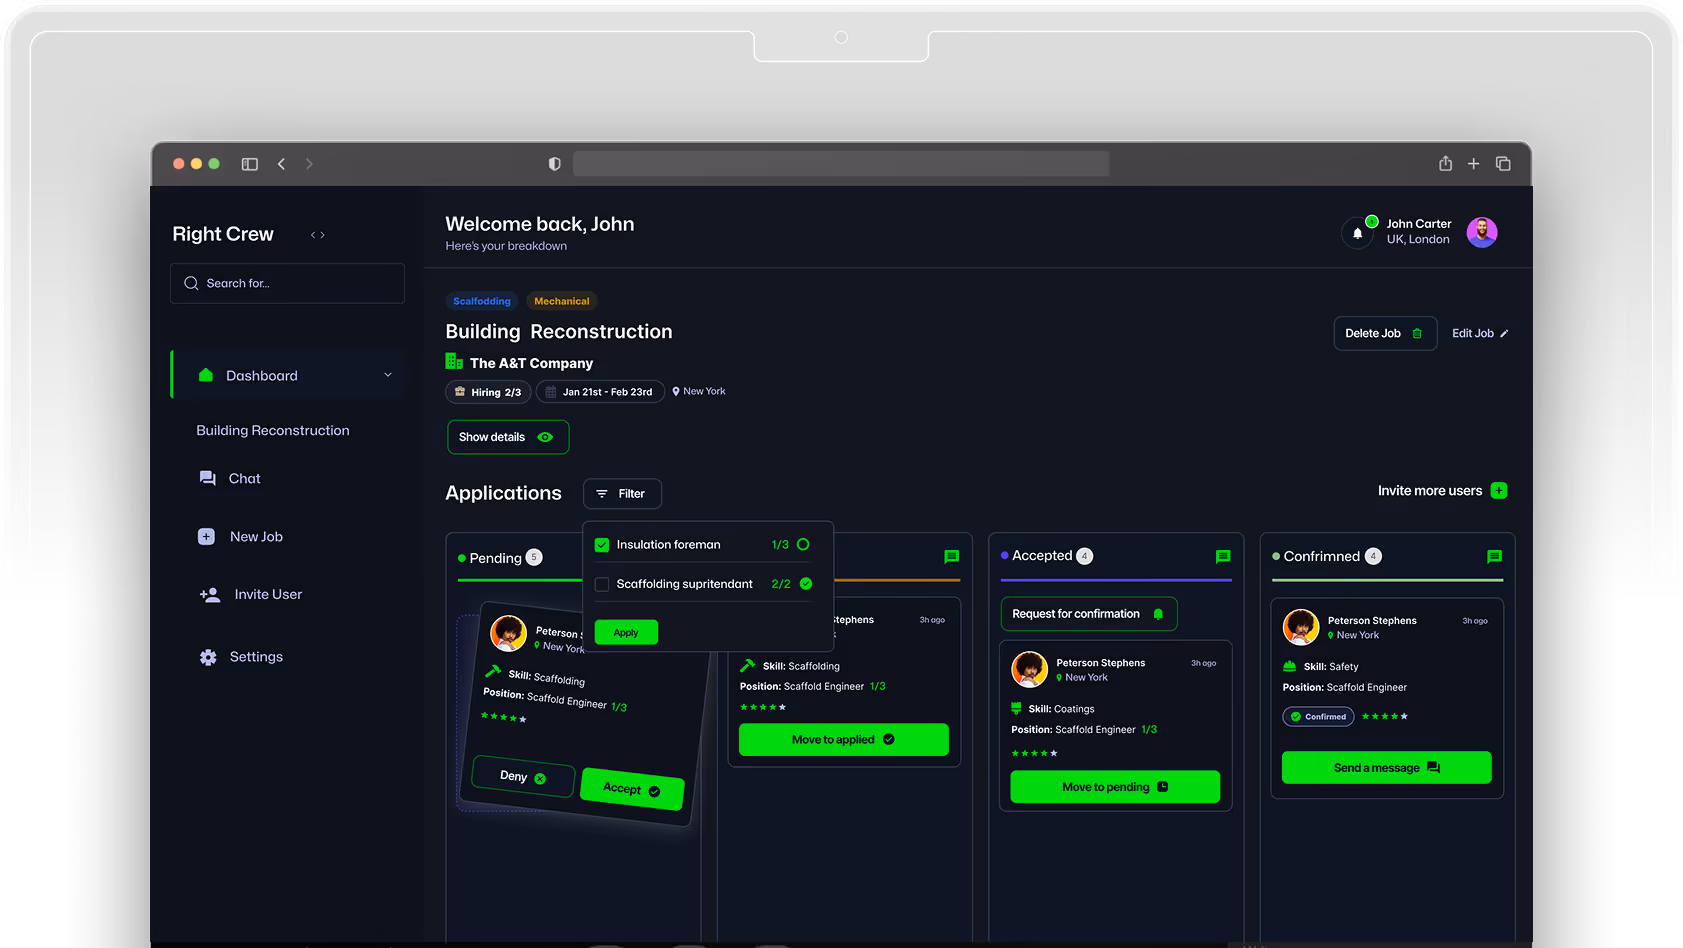Uncheck the Insulation foreman checkbox

tap(602, 545)
